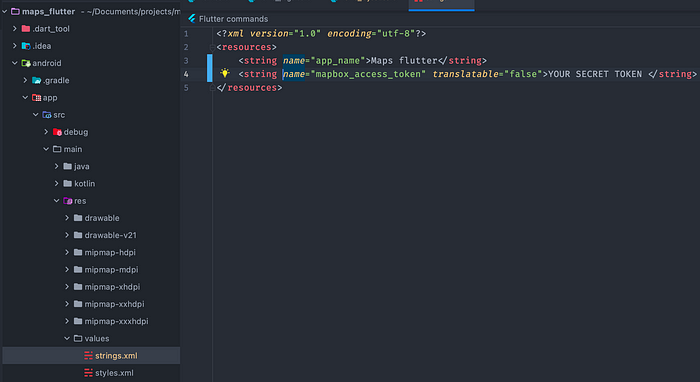
Task: Expand the debug folder
Action: 46,132
